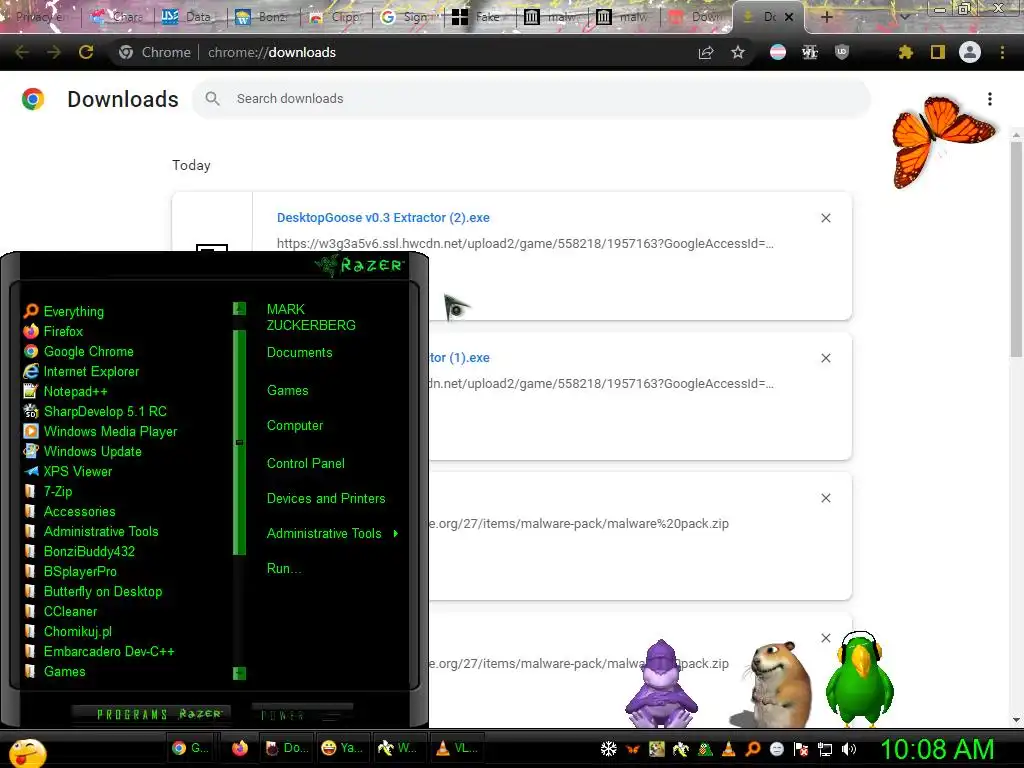This screenshot has width=1024, height=768.
Task: Remove the Extractor (1).exe download entry
Action: 825,358
